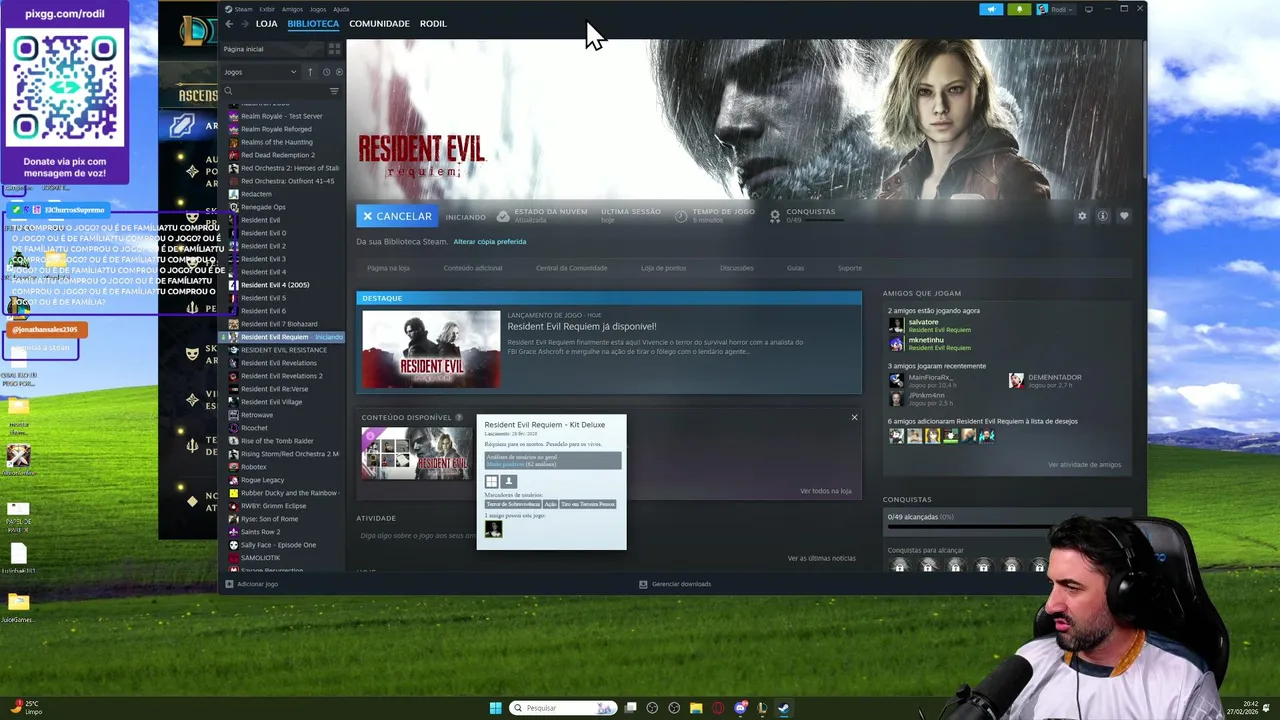Click the achievements (Conquistas) header icon
This screenshot has height=720, width=1280.
coord(775,216)
